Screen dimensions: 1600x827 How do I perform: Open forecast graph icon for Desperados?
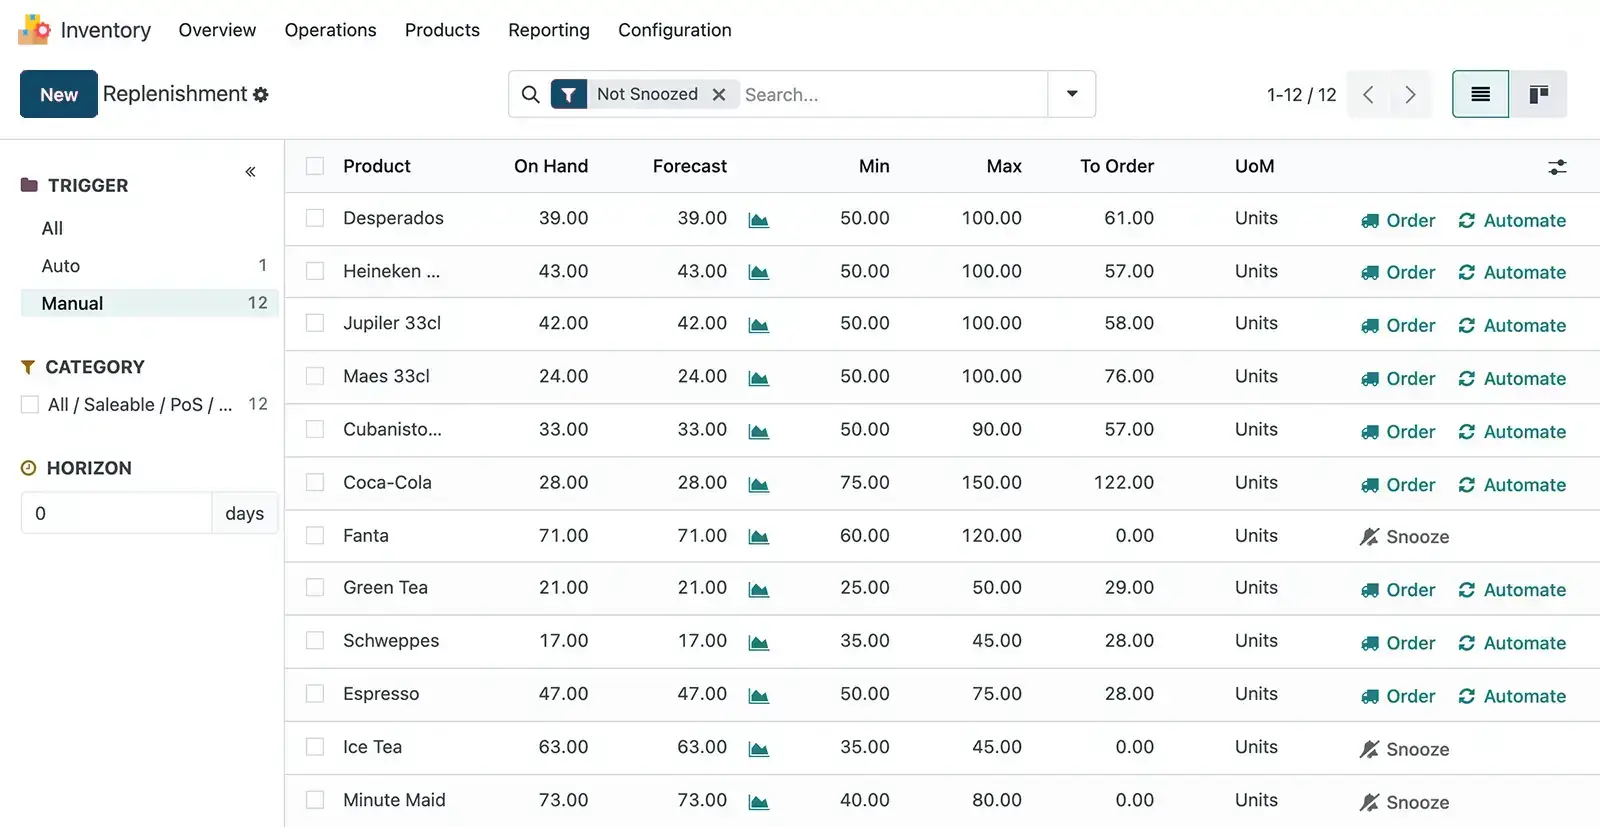coord(758,220)
